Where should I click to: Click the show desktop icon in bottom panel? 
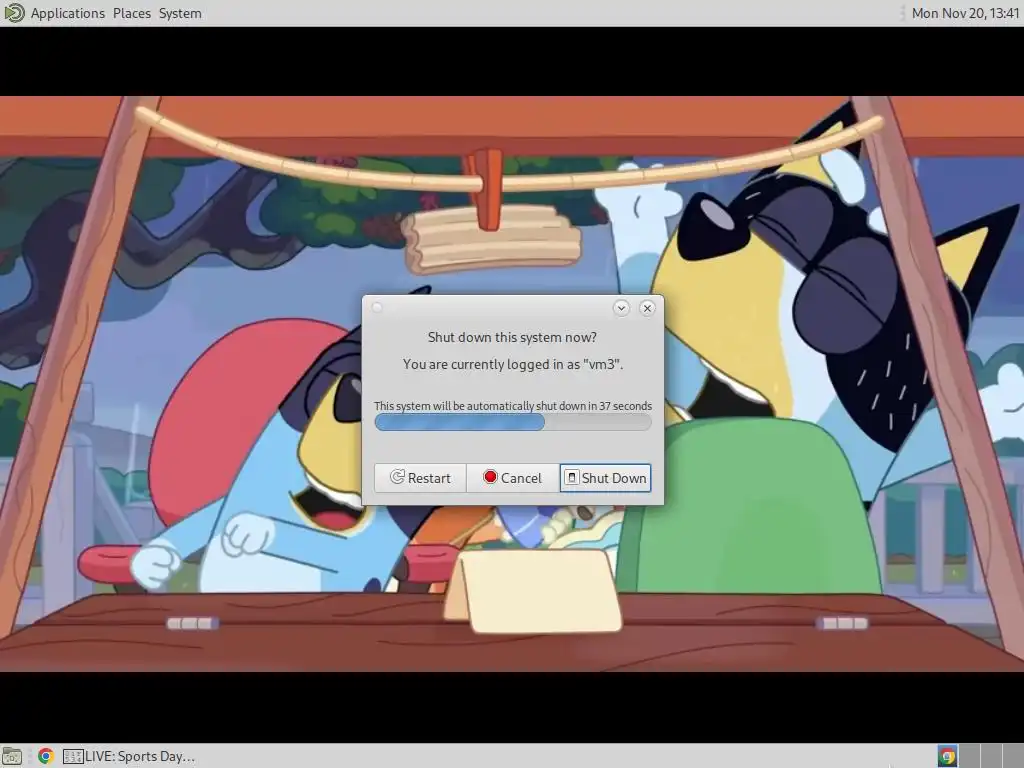pyautogui.click(x=12, y=756)
